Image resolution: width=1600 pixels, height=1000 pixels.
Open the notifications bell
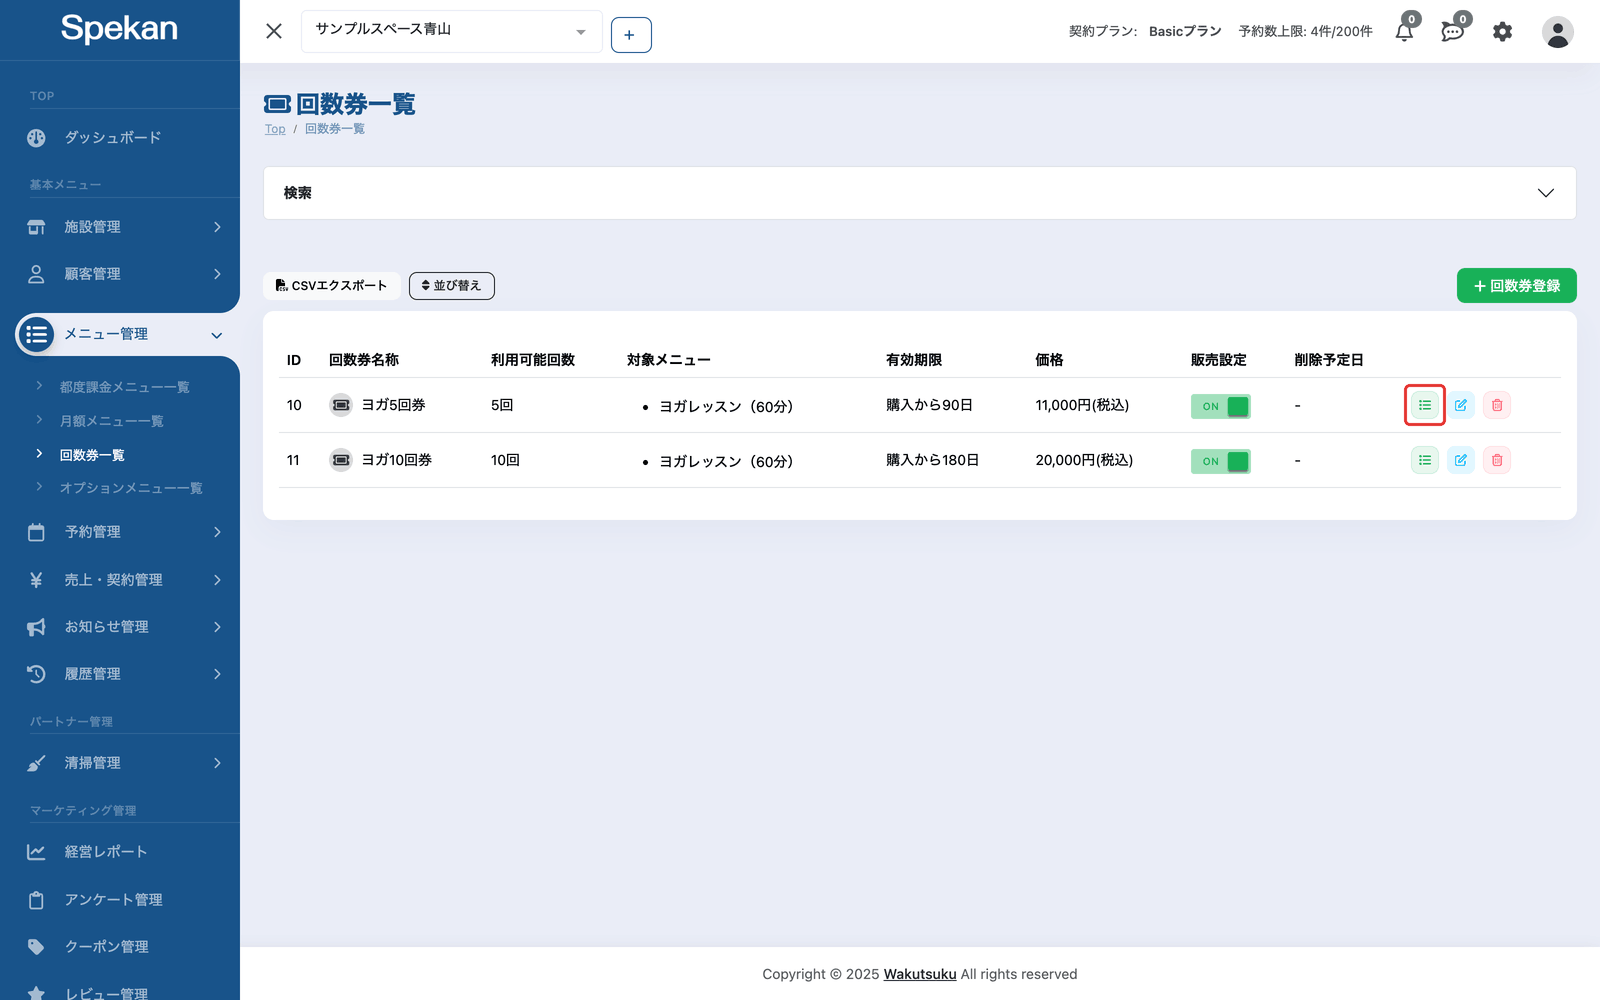point(1404,32)
